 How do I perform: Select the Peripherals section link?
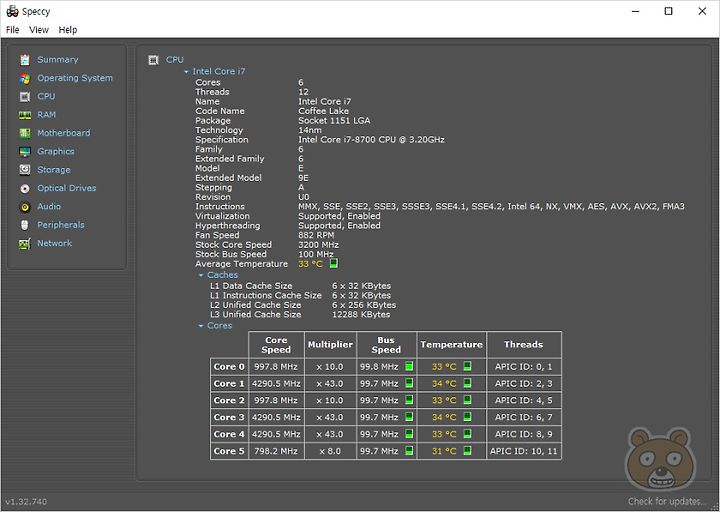click(61, 225)
